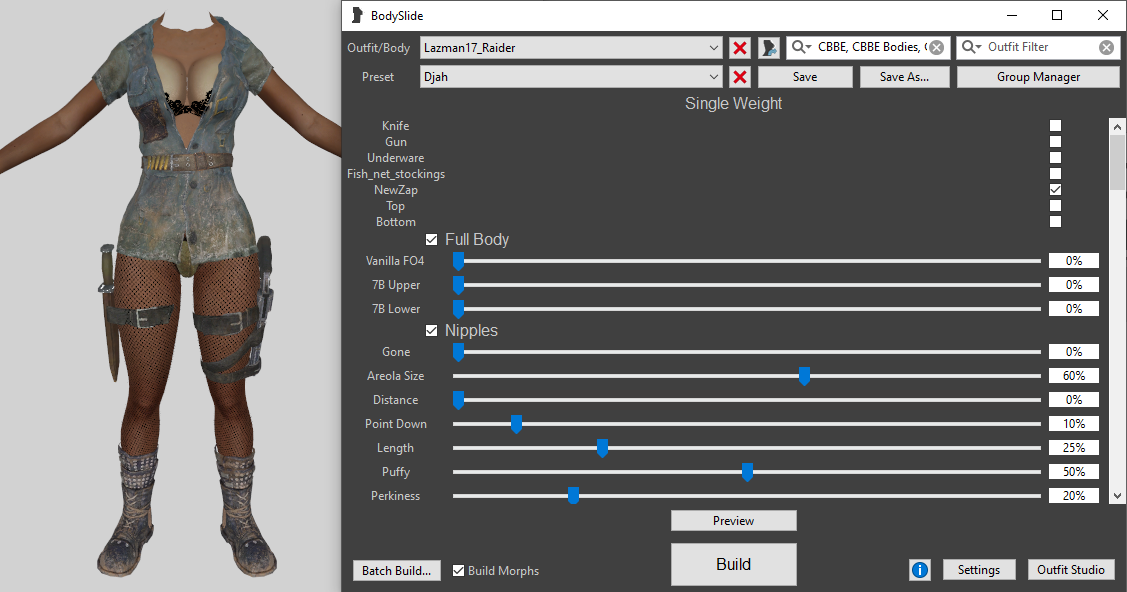Click the group filter icon beside the outfit delete button

[x=769, y=48]
